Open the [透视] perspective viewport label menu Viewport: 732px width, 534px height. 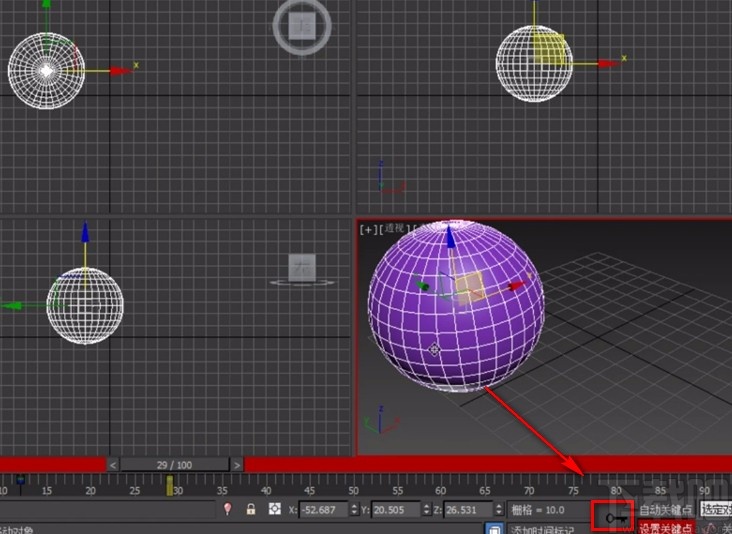(395, 229)
